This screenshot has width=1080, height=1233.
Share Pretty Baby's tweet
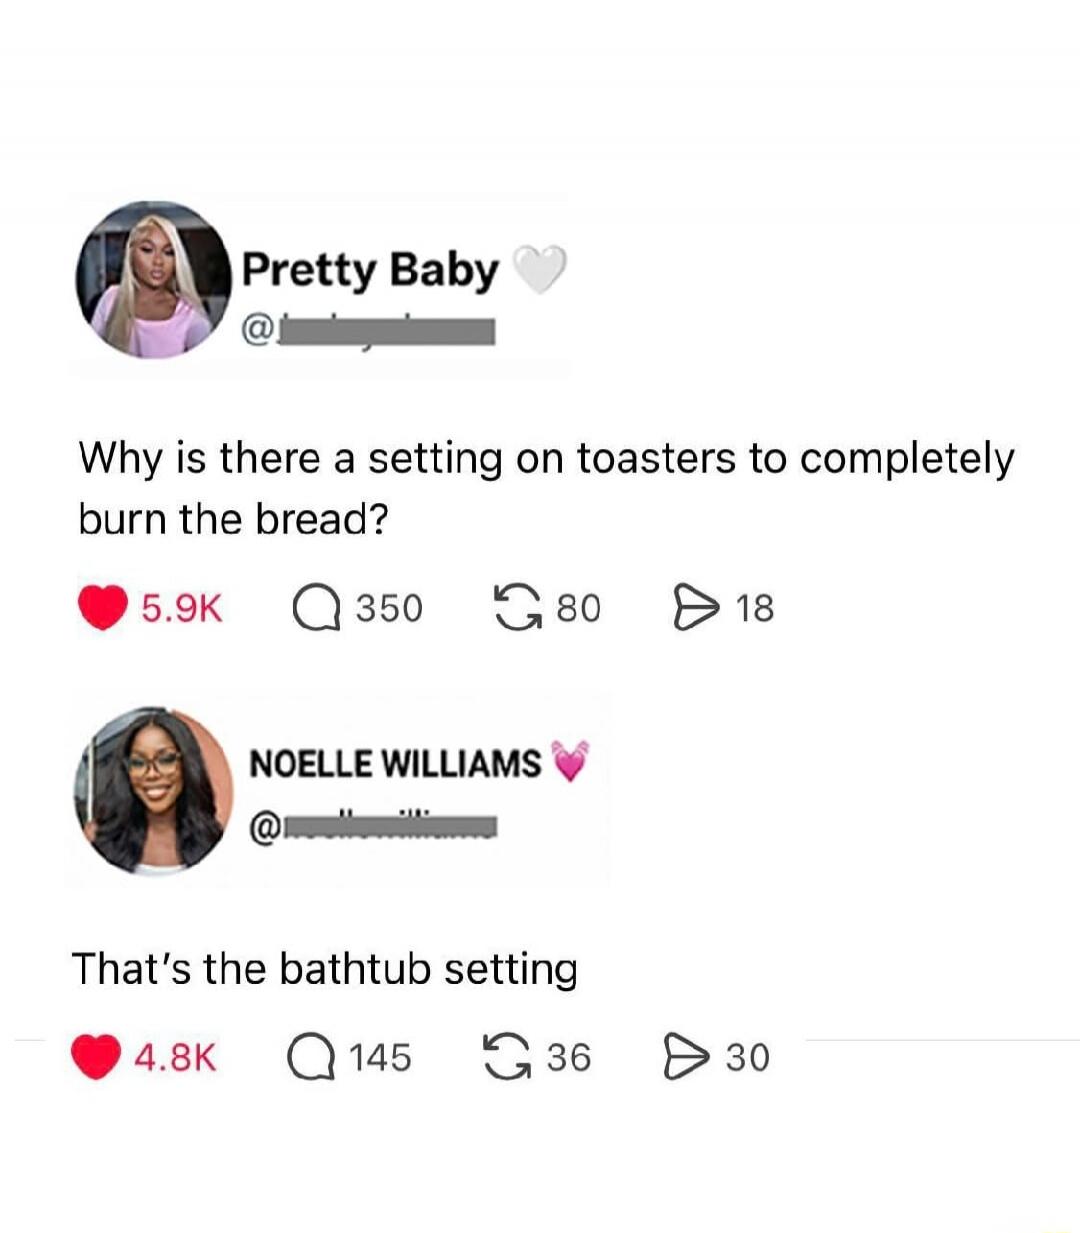[x=691, y=604]
